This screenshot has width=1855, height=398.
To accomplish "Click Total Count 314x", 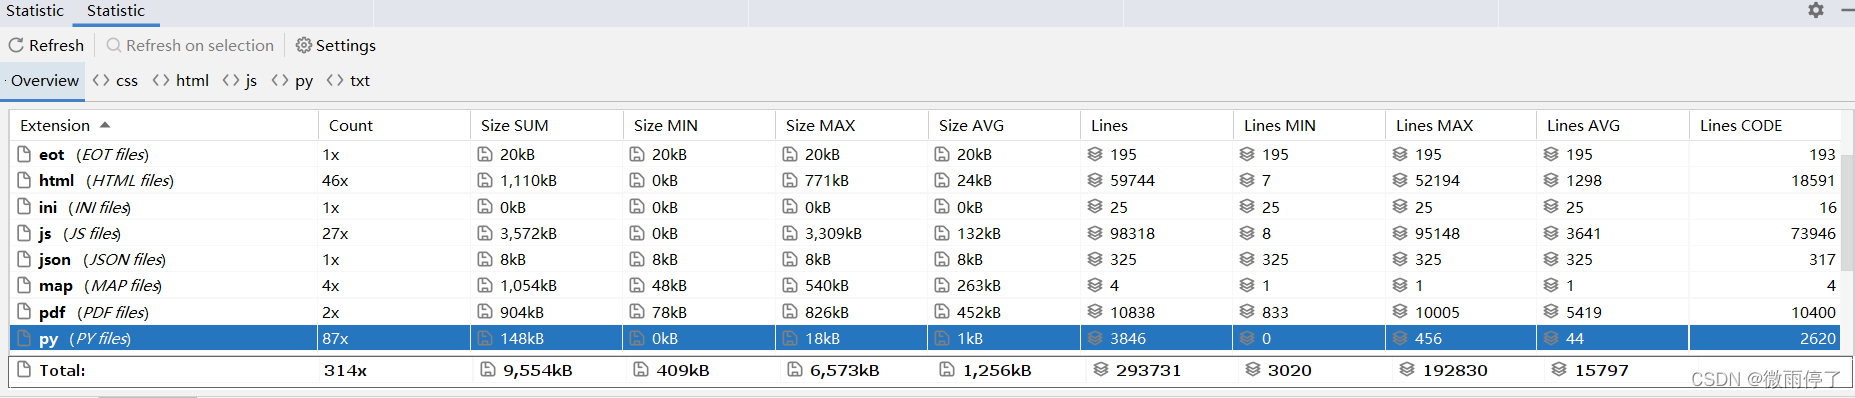I will tap(345, 370).
